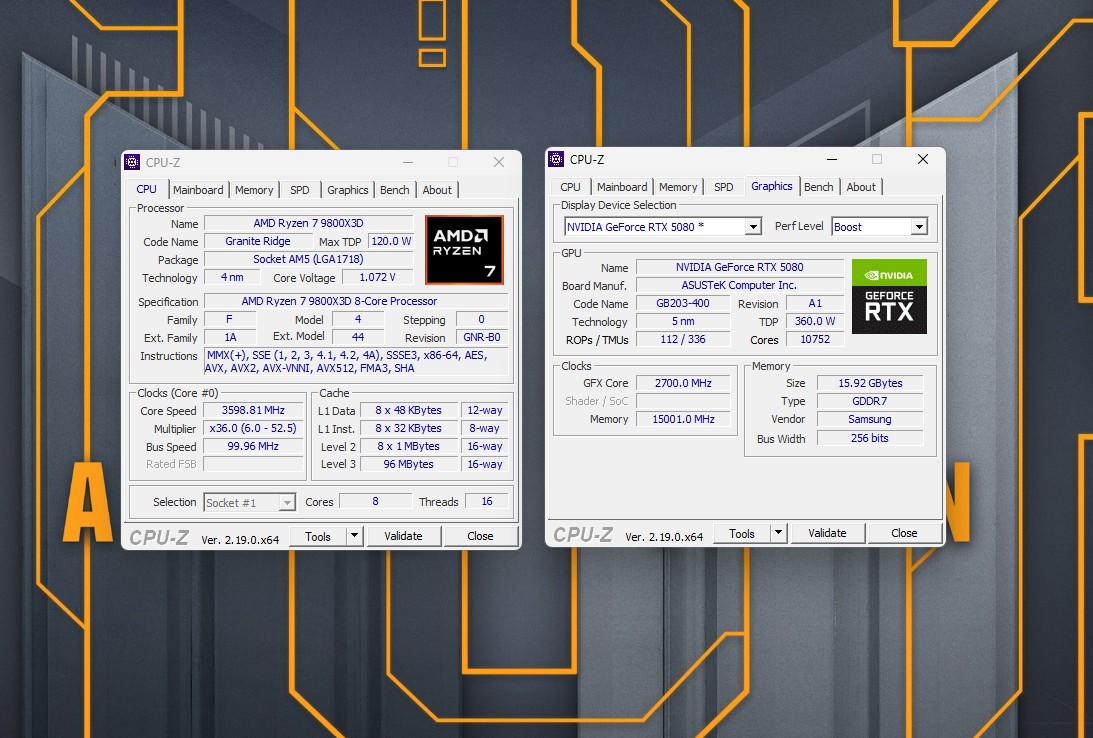Click Multiplier value x36.0 (6.0 - 52.5)

[253, 428]
